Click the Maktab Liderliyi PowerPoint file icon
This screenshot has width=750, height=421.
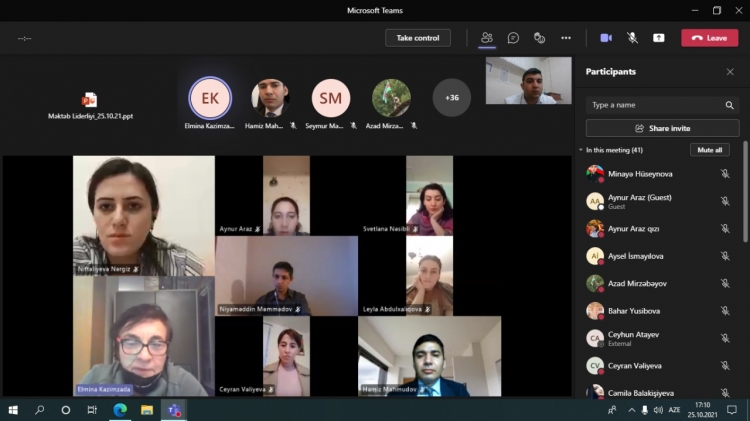tap(90, 100)
